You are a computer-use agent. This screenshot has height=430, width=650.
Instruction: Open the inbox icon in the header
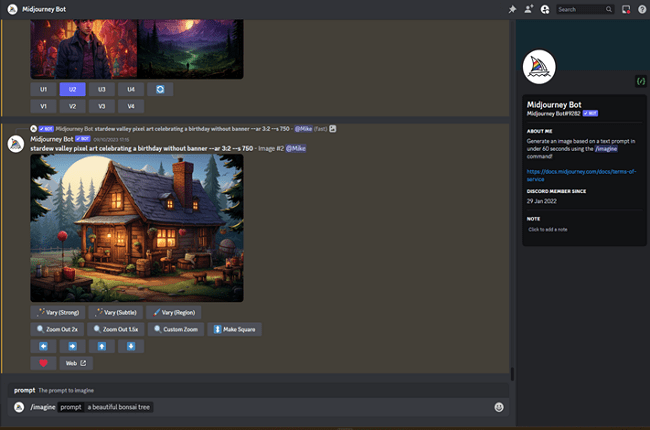626,9
